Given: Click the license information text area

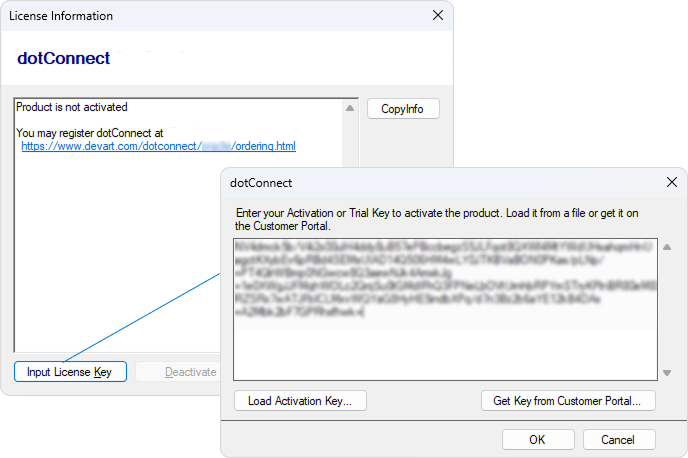Looking at the screenshot, I should tap(150, 250).
